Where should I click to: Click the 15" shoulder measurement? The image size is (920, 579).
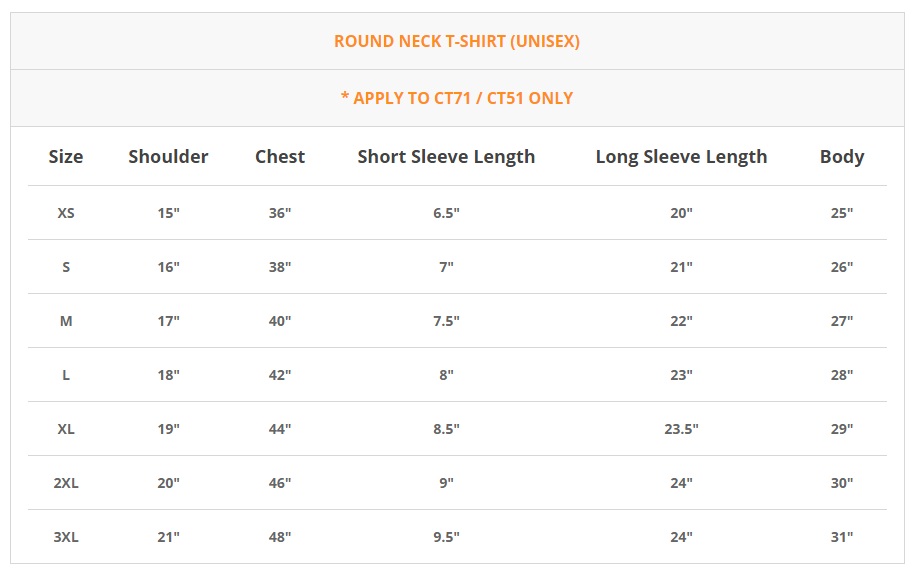coord(168,213)
